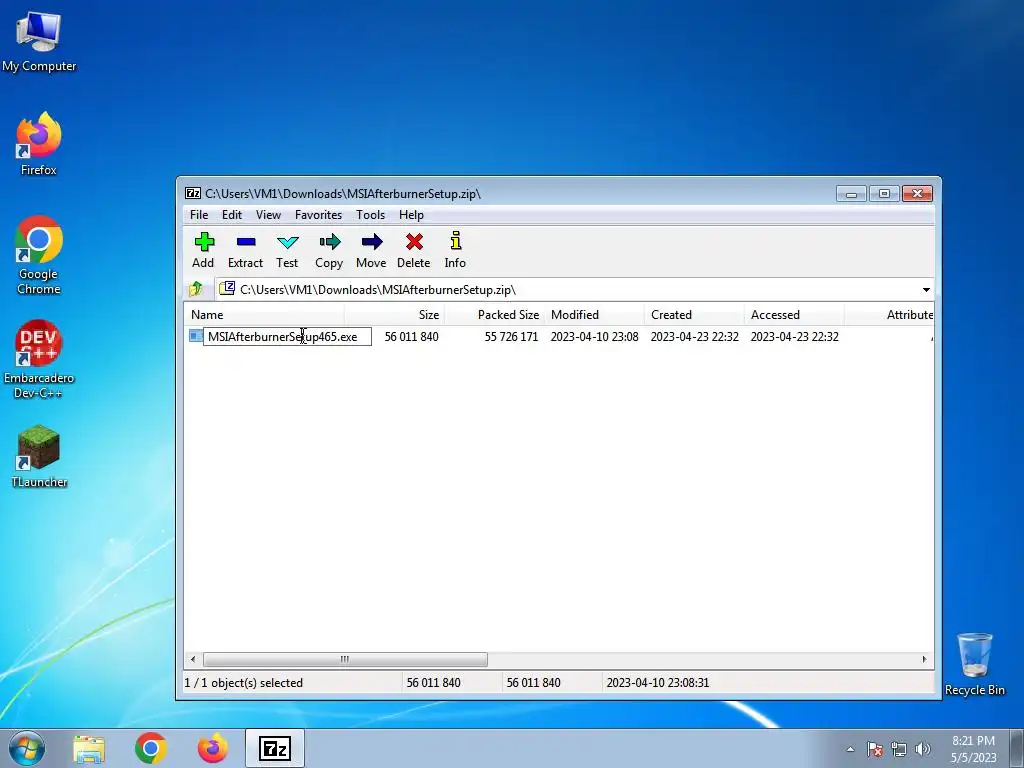Select Firefox desktop shortcut
Viewport: 1024px width, 768px height.
click(x=39, y=144)
